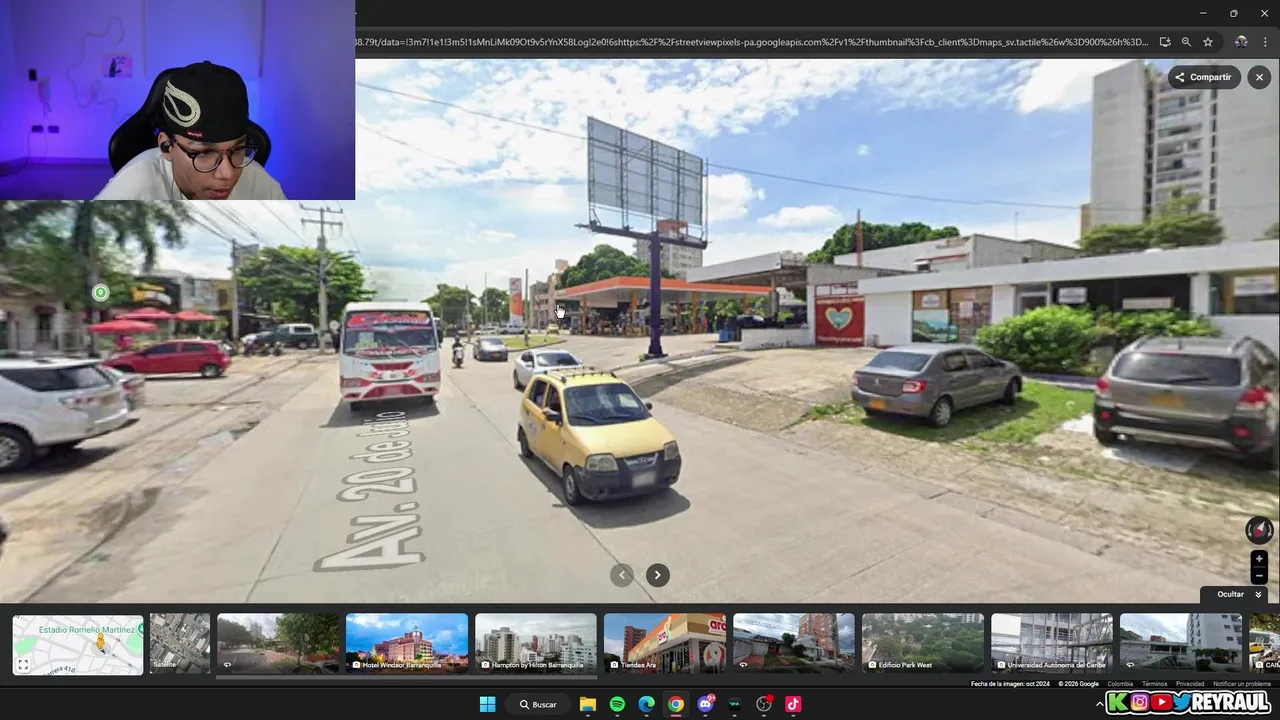
Task: Minimize the Chrome window
Action: [1204, 13]
